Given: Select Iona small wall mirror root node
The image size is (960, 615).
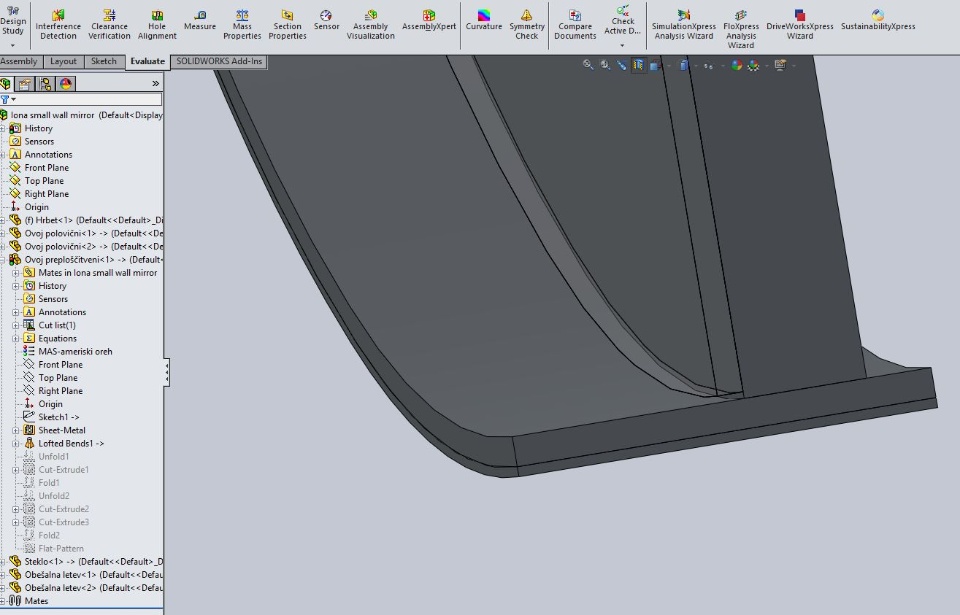Looking at the screenshot, I should tap(82, 115).
